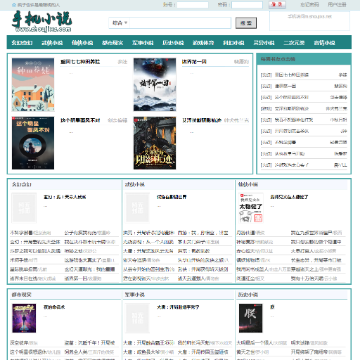This screenshot has width=360, height=360.
Task: Click the 都市现实 section heading
Action: [21, 295]
